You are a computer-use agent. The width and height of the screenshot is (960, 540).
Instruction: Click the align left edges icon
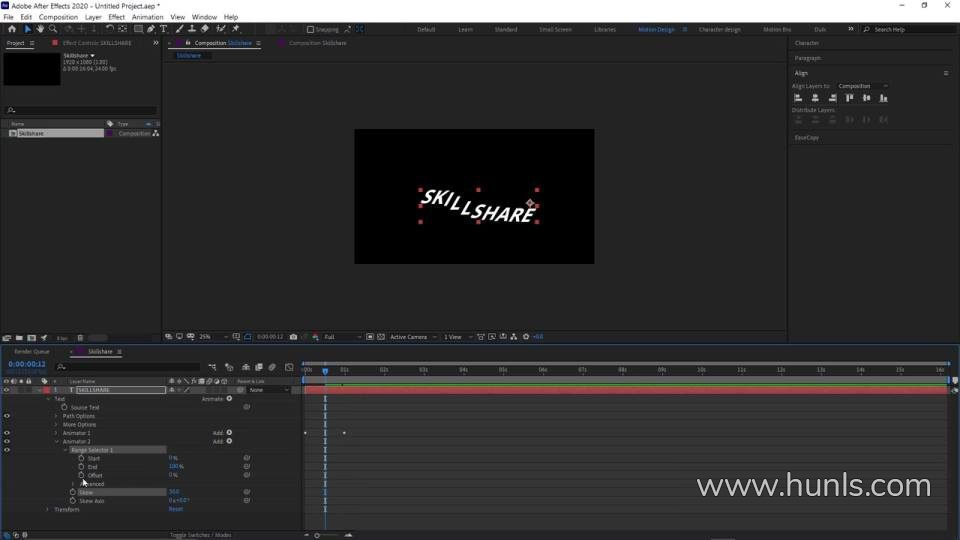(798, 98)
